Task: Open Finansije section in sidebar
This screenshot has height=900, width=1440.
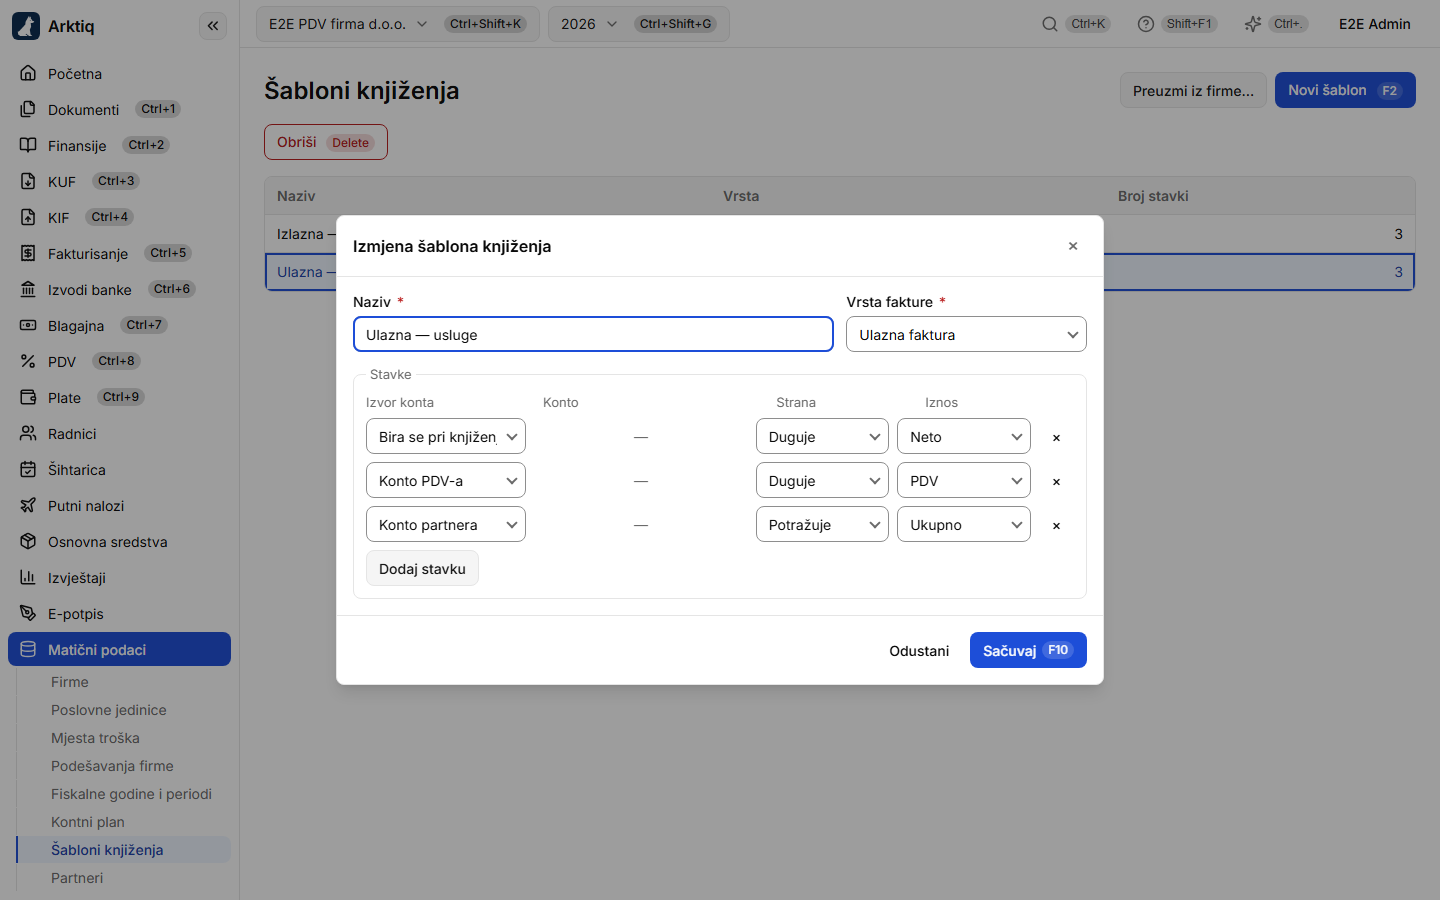Action: [x=119, y=145]
